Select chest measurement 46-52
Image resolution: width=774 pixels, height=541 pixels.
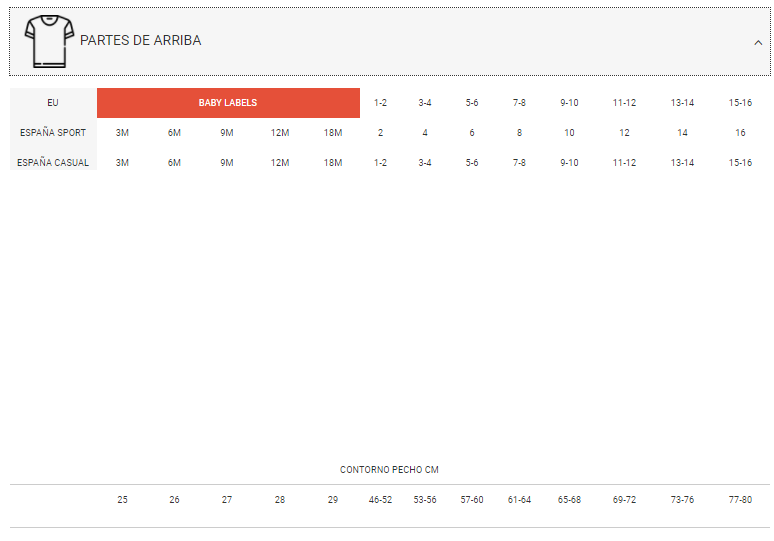(380, 500)
